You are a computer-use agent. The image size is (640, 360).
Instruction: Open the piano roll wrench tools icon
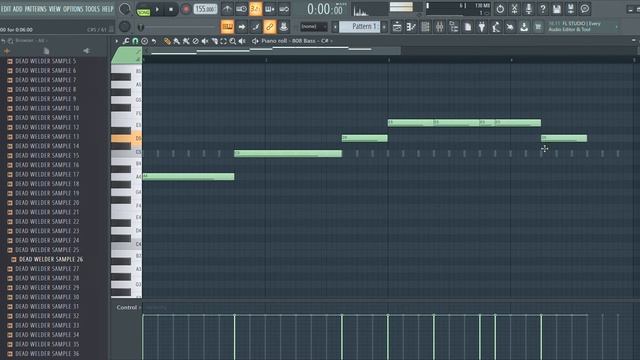click(x=126, y=41)
